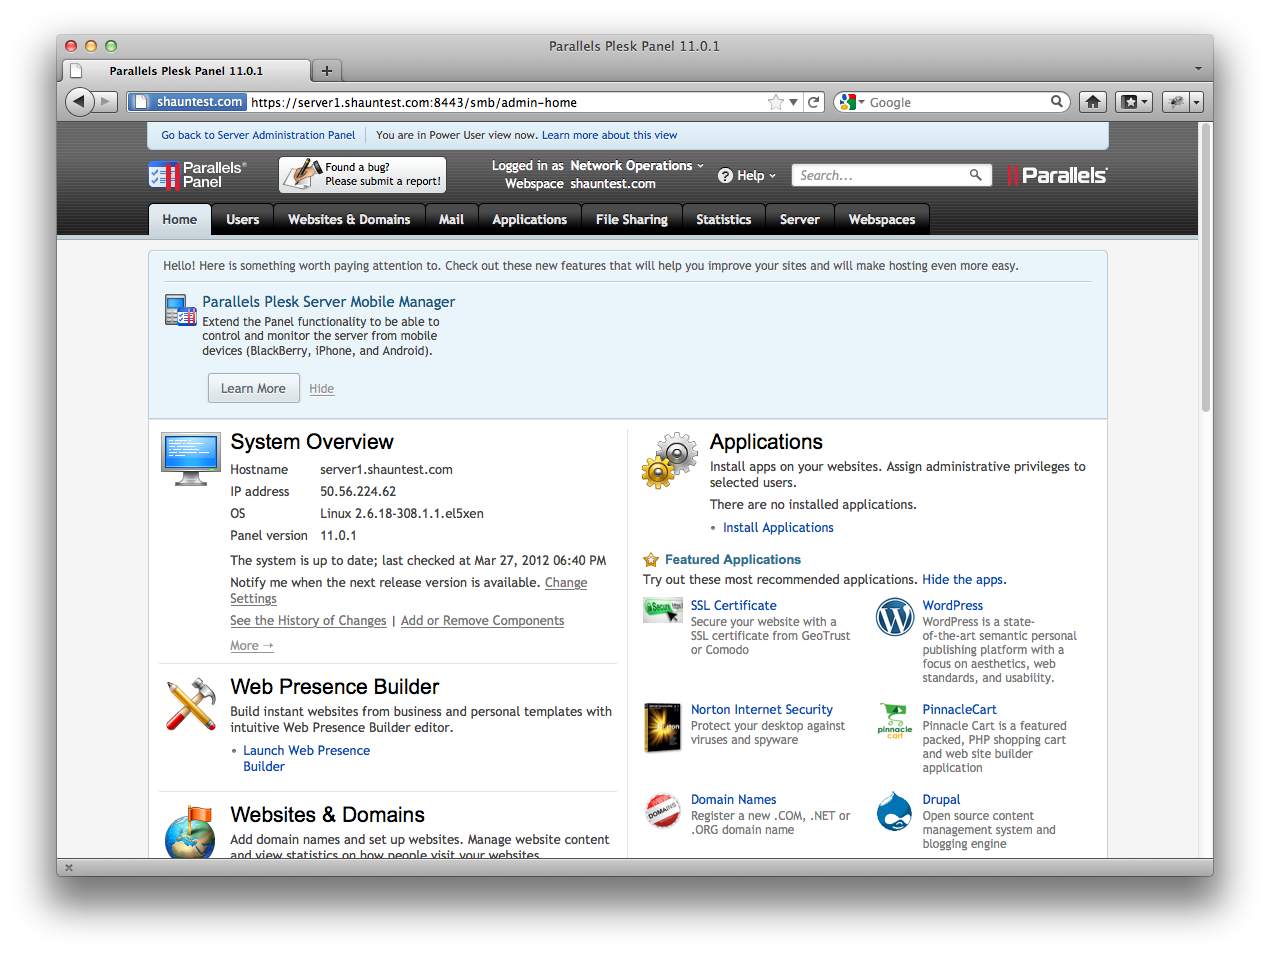Click the Drupal application icon
The width and height of the screenshot is (1270, 955).
click(894, 812)
